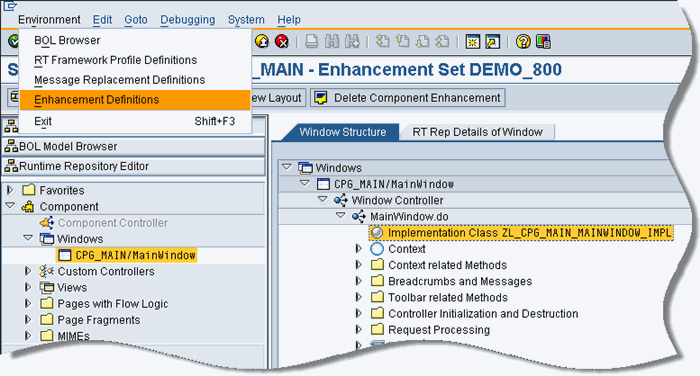Select Implementation Class ZL_CPG_MAIN_MAINWINDOW_IMPL

[521, 233]
